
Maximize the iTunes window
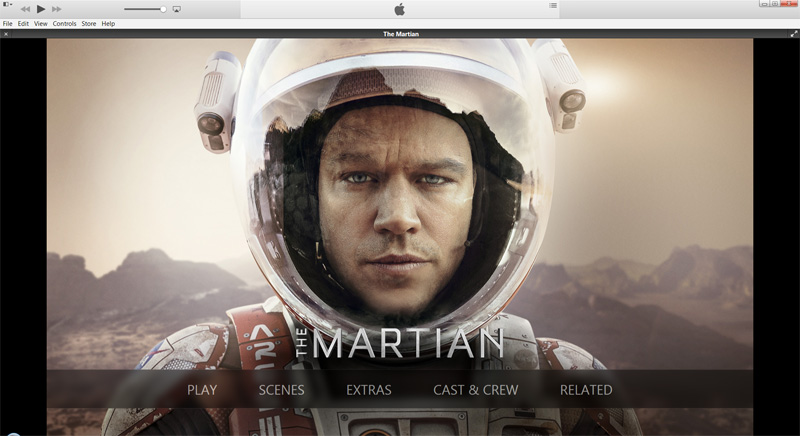click(774, 4)
